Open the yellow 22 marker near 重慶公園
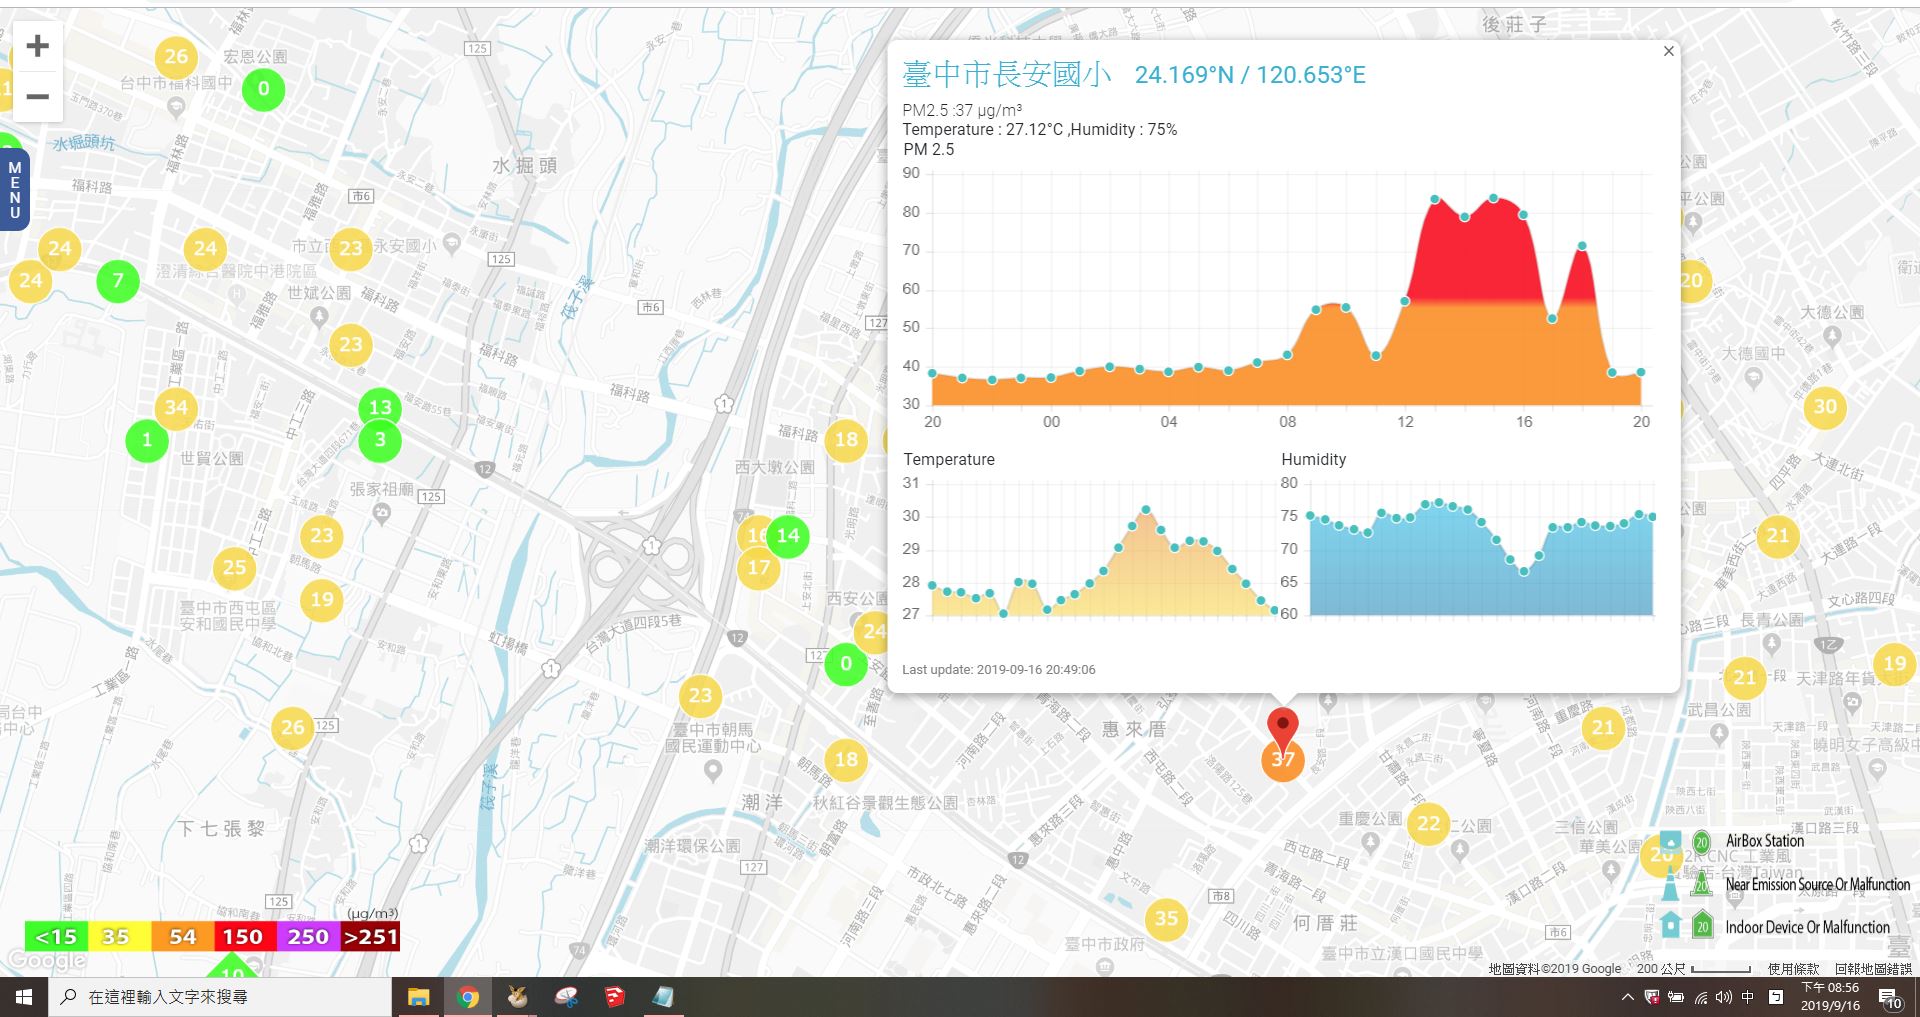This screenshot has width=1920, height=1017. pyautogui.click(x=1428, y=824)
